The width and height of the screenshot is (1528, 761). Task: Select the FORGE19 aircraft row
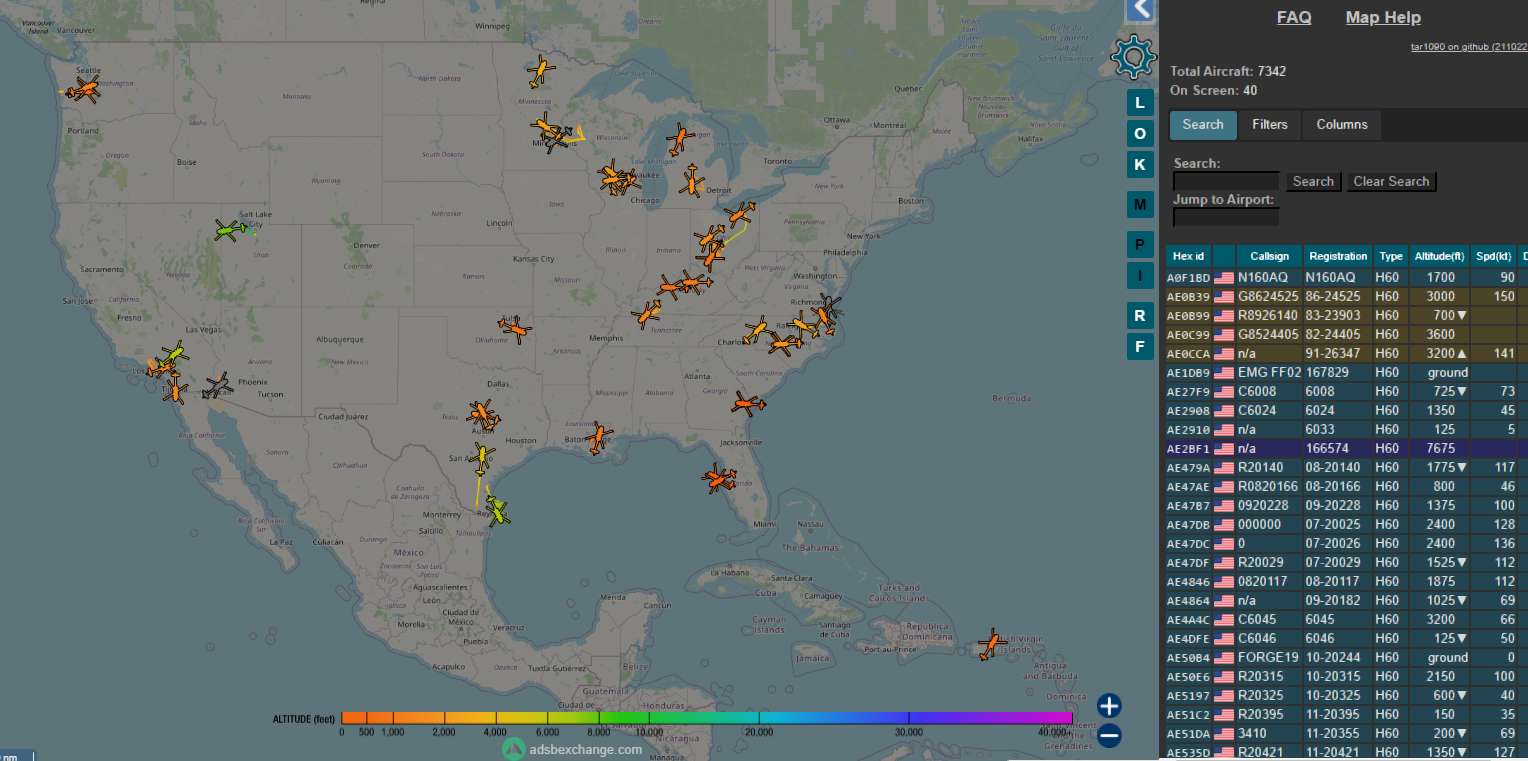tap(1346, 657)
